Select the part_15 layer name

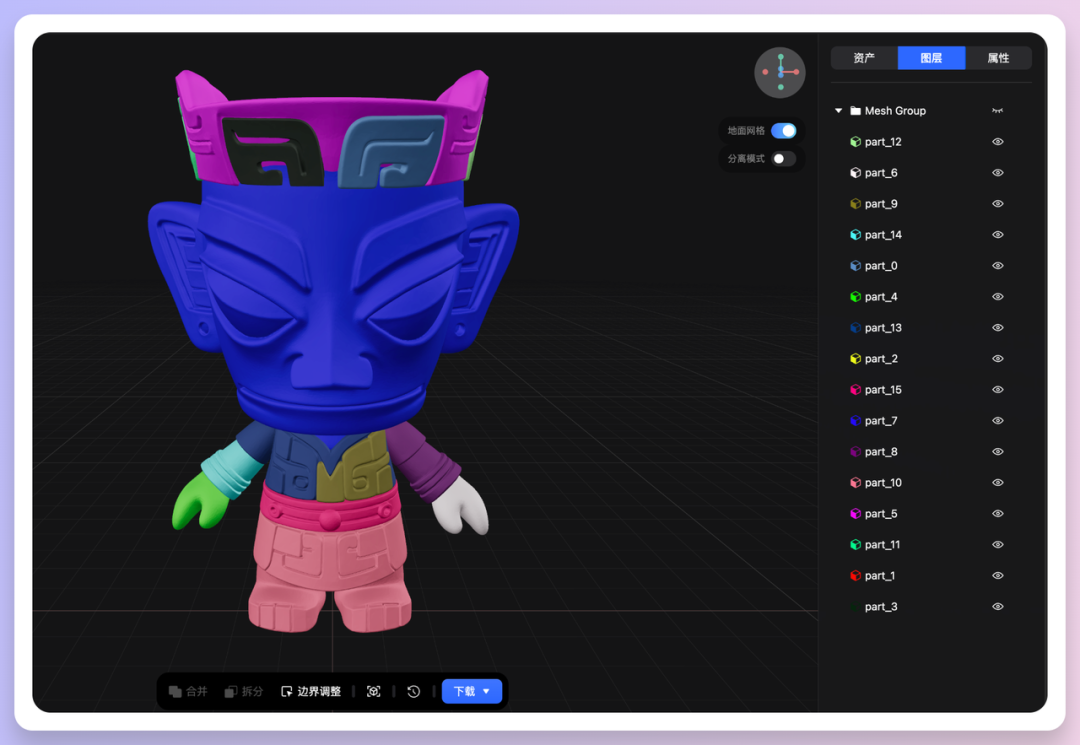[883, 390]
